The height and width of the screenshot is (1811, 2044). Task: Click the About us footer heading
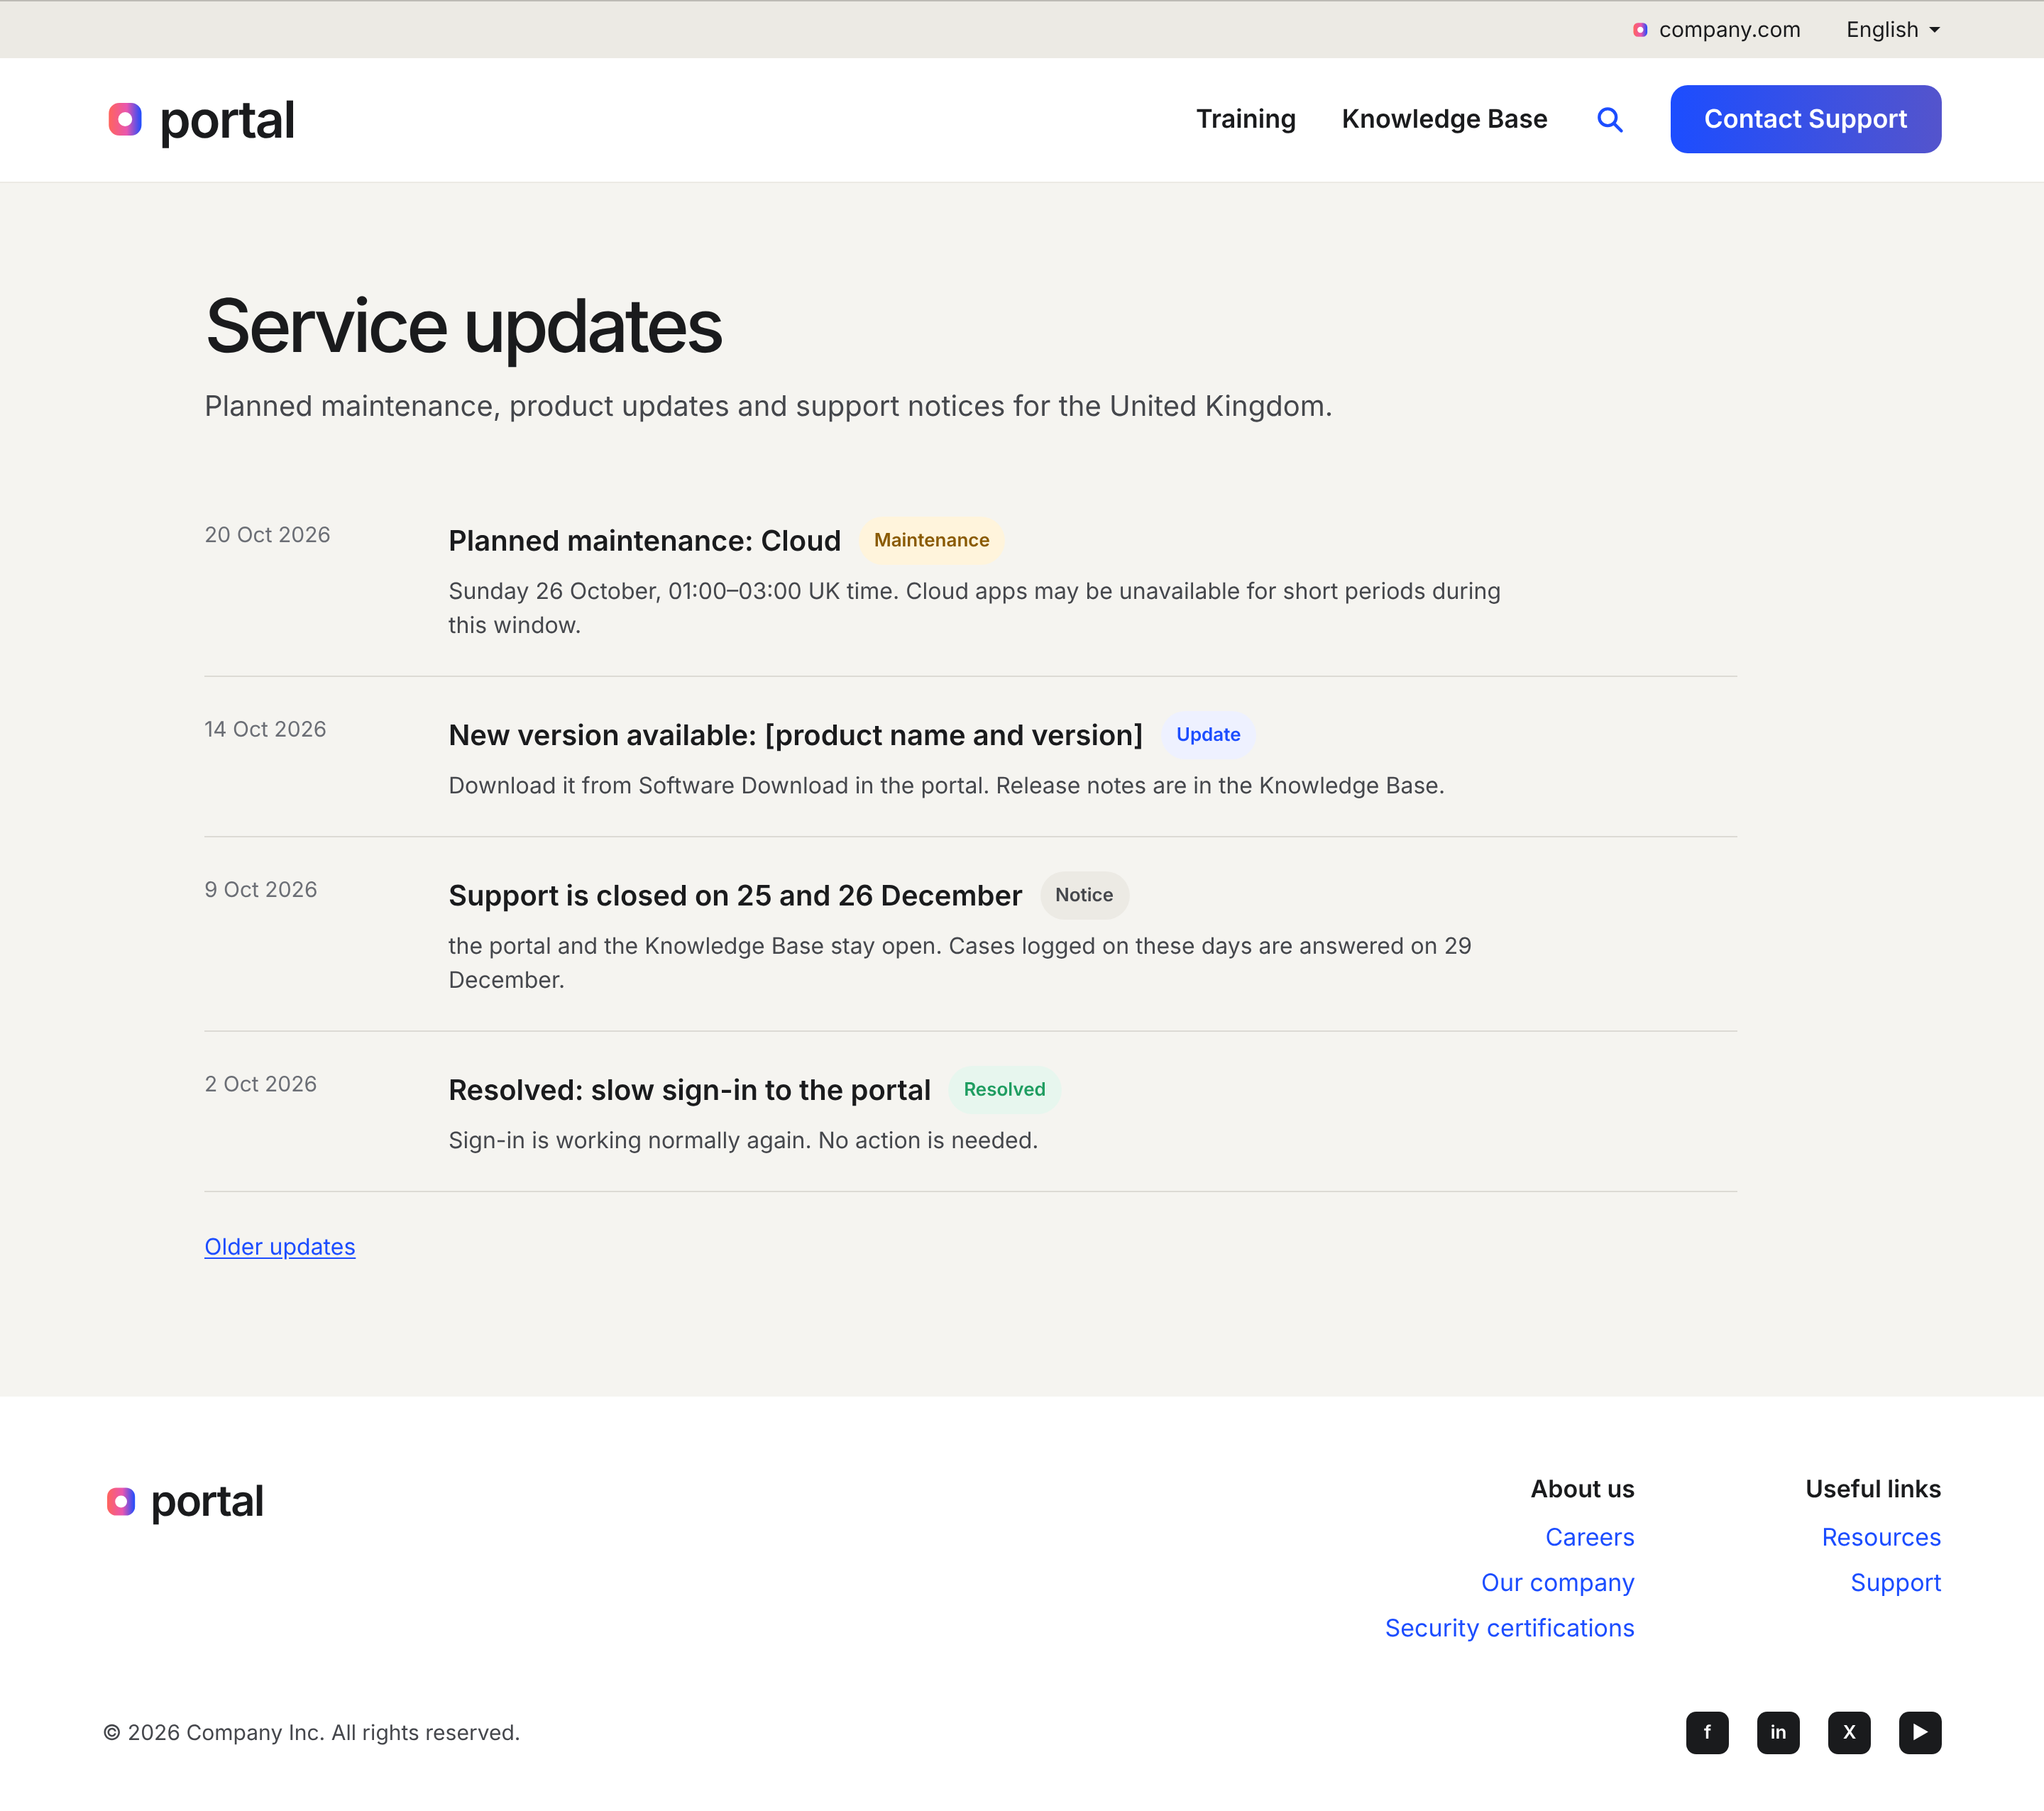[1582, 1489]
